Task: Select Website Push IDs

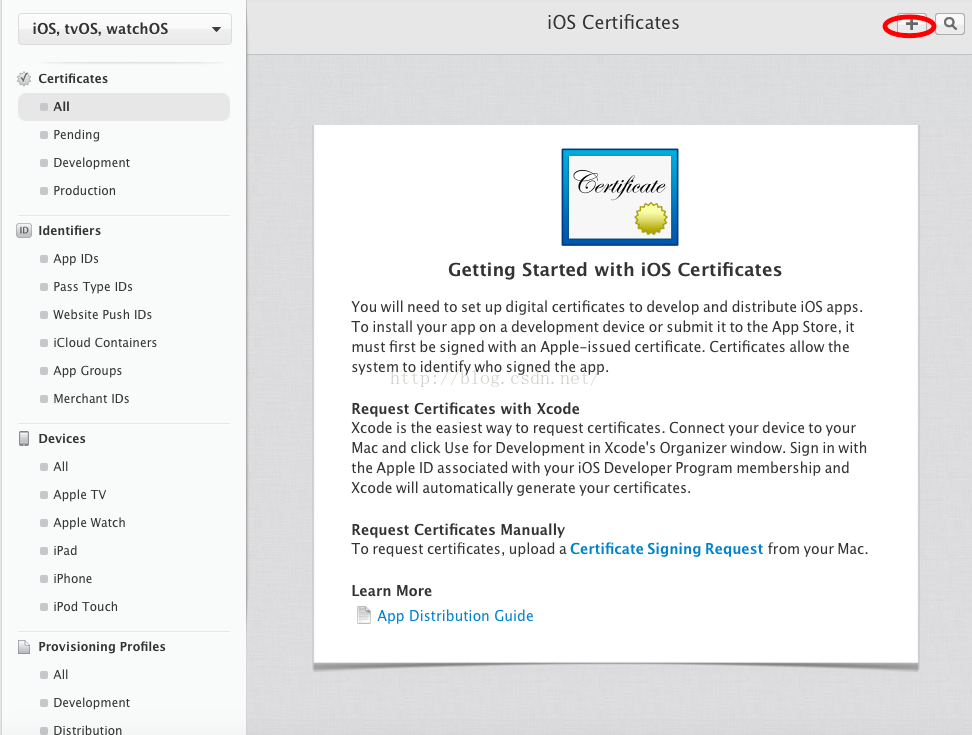Action: pyautogui.click(x=102, y=314)
